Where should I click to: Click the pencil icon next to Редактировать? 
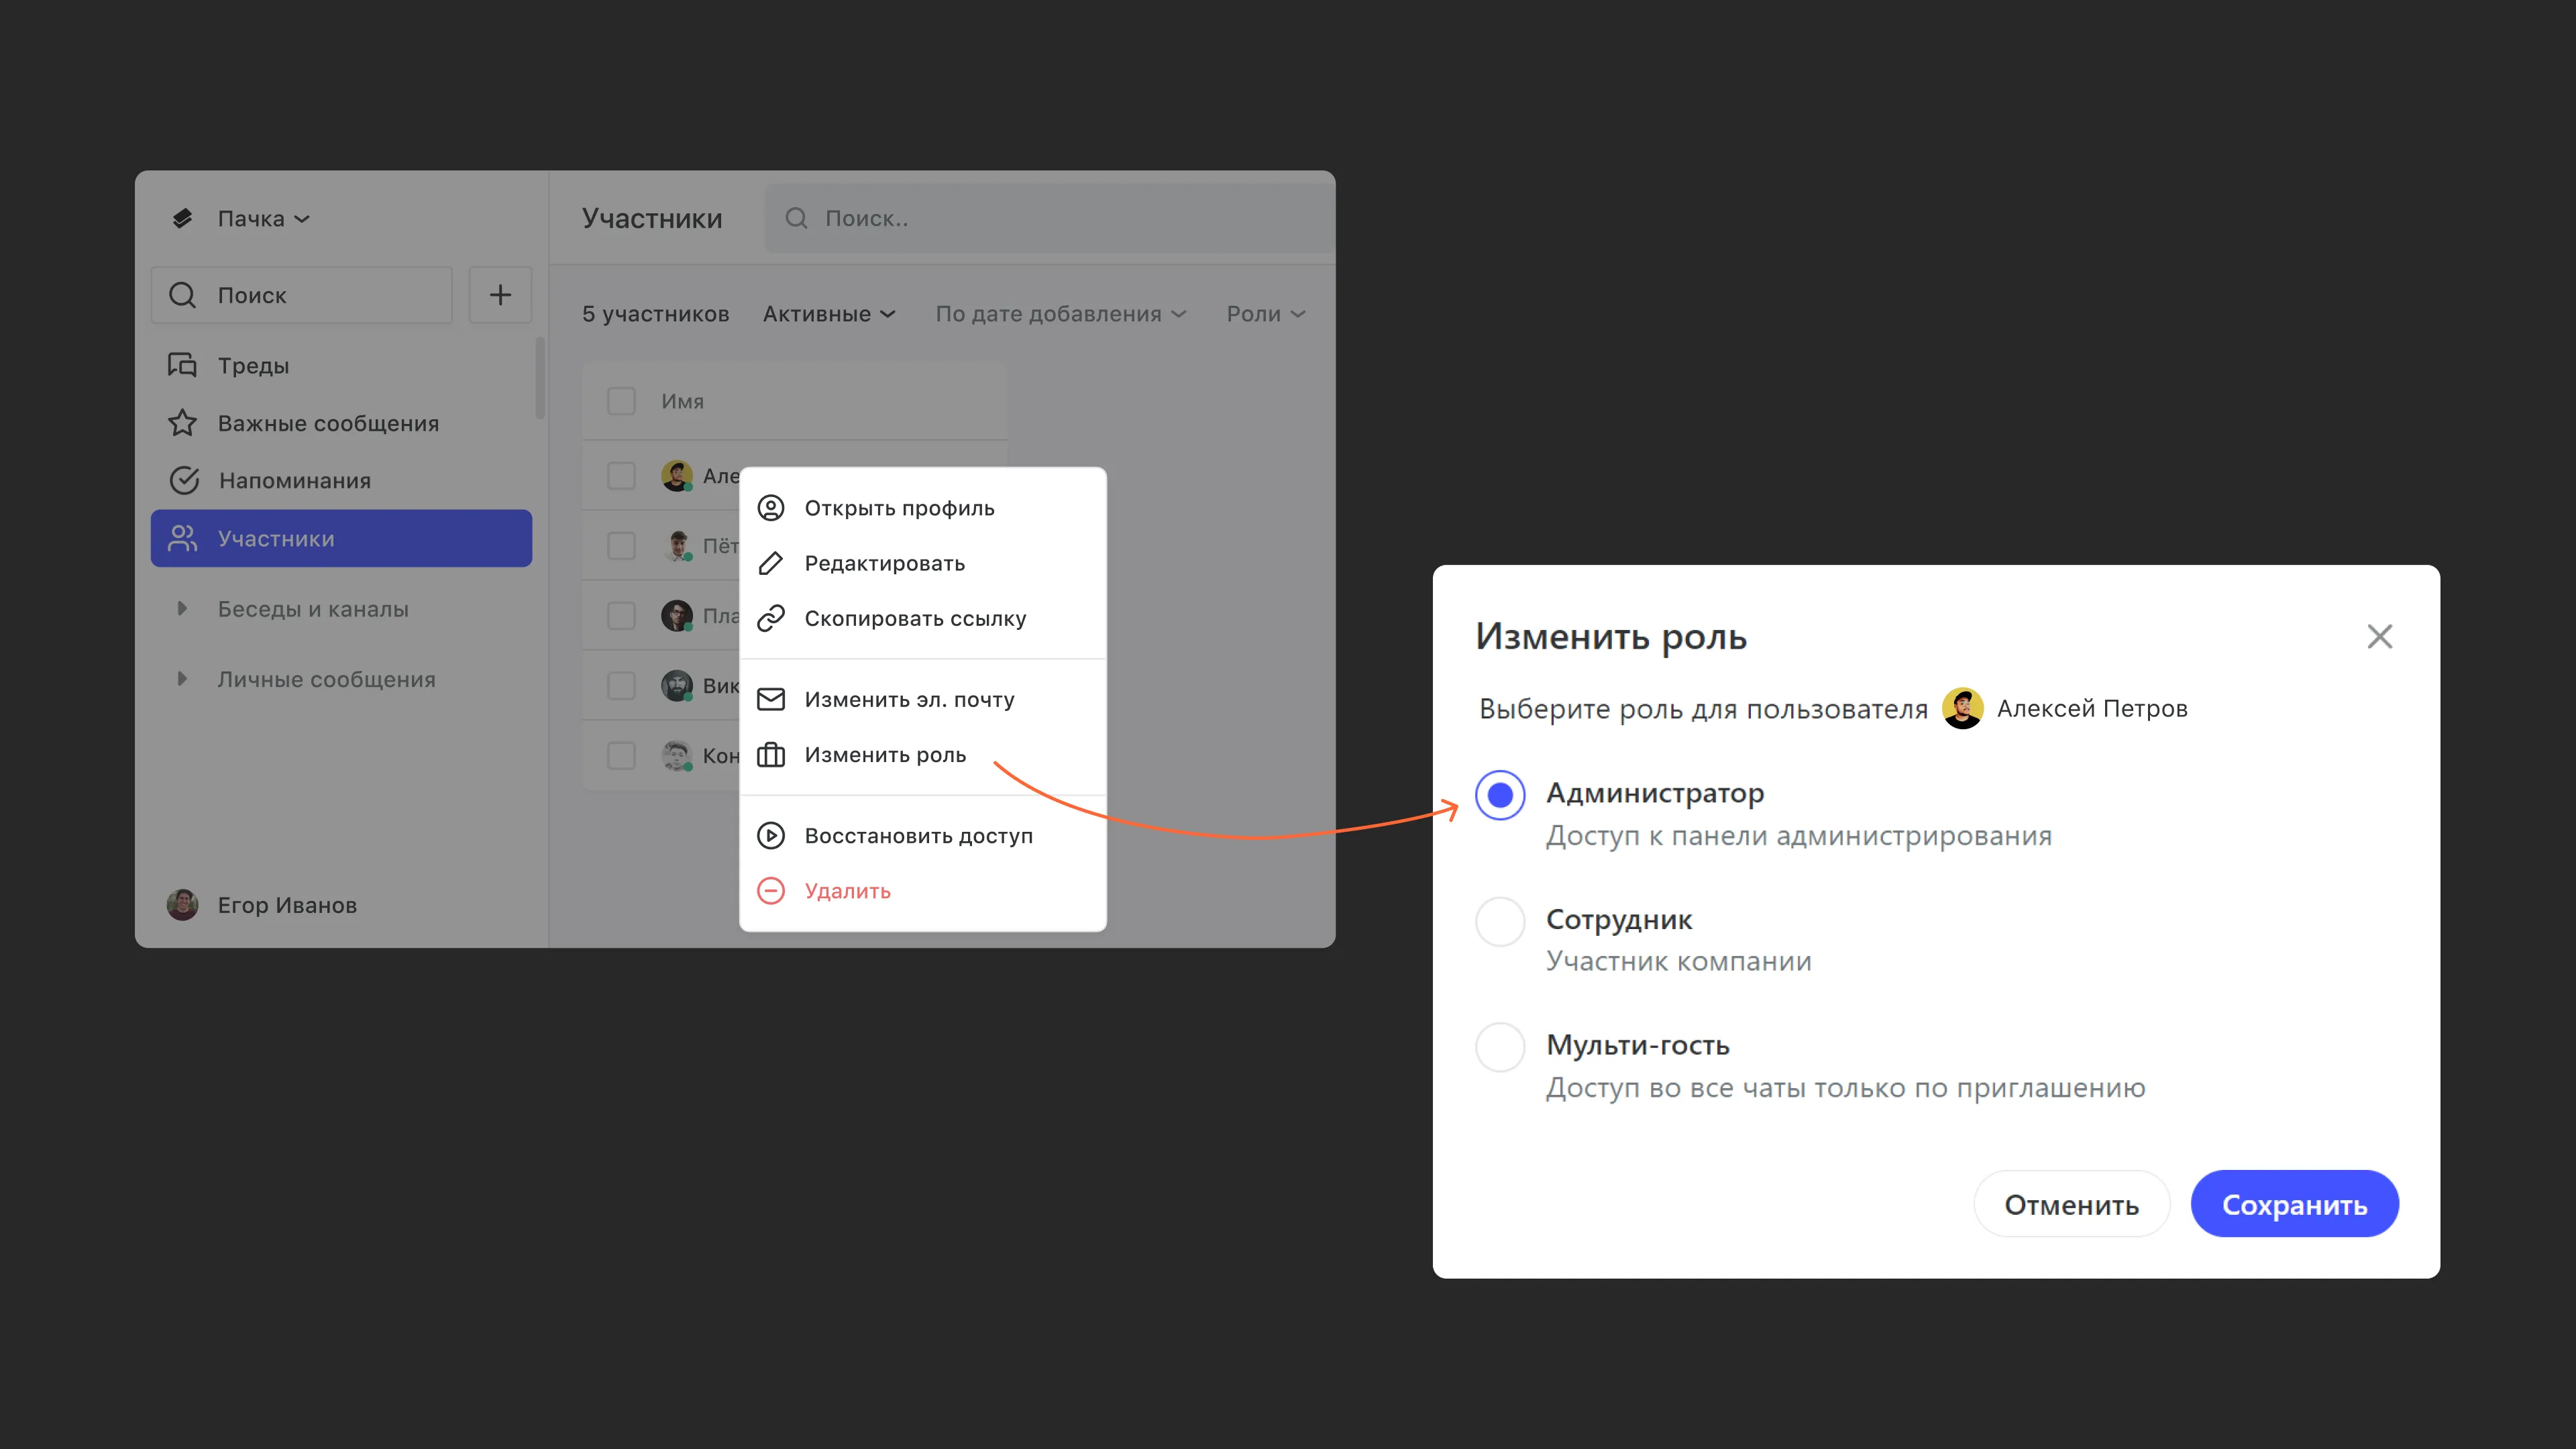pyautogui.click(x=770, y=563)
